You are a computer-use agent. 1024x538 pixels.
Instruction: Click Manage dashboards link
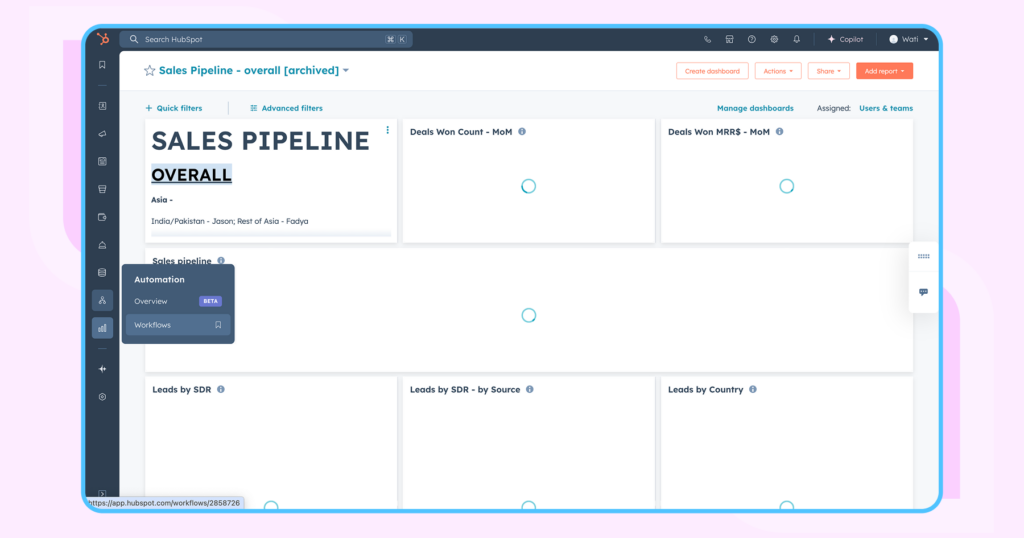pos(755,108)
